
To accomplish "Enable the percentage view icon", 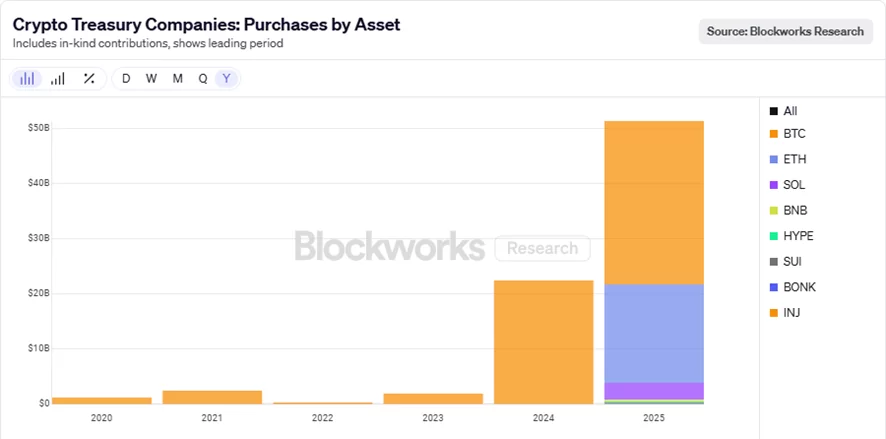I will [89, 78].
